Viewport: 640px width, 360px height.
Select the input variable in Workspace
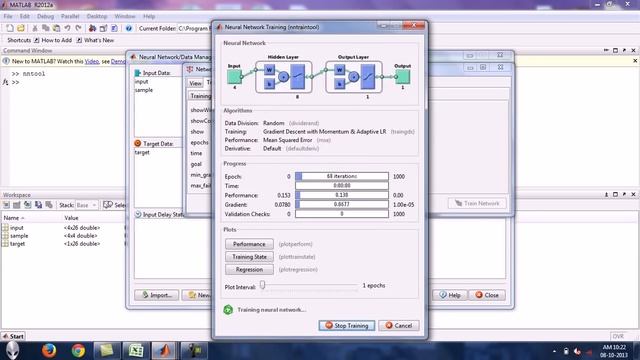[x=17, y=228]
